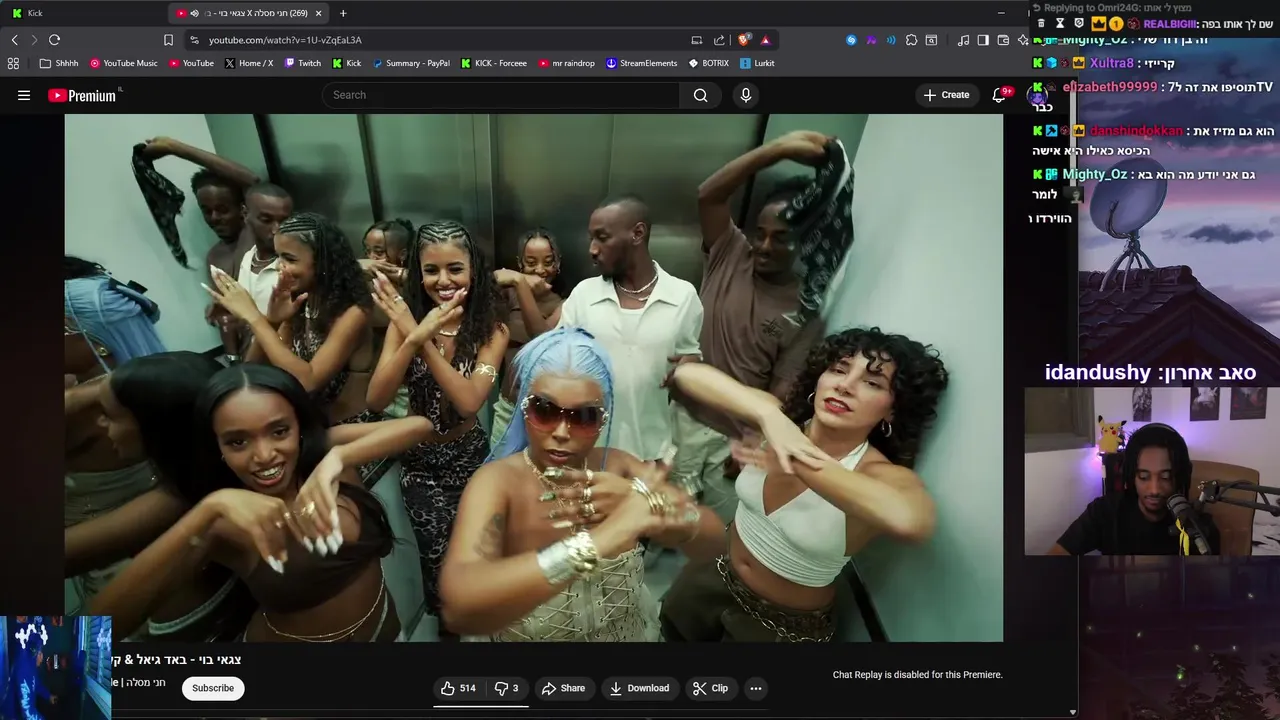Open YouTube notifications bell

999,95
